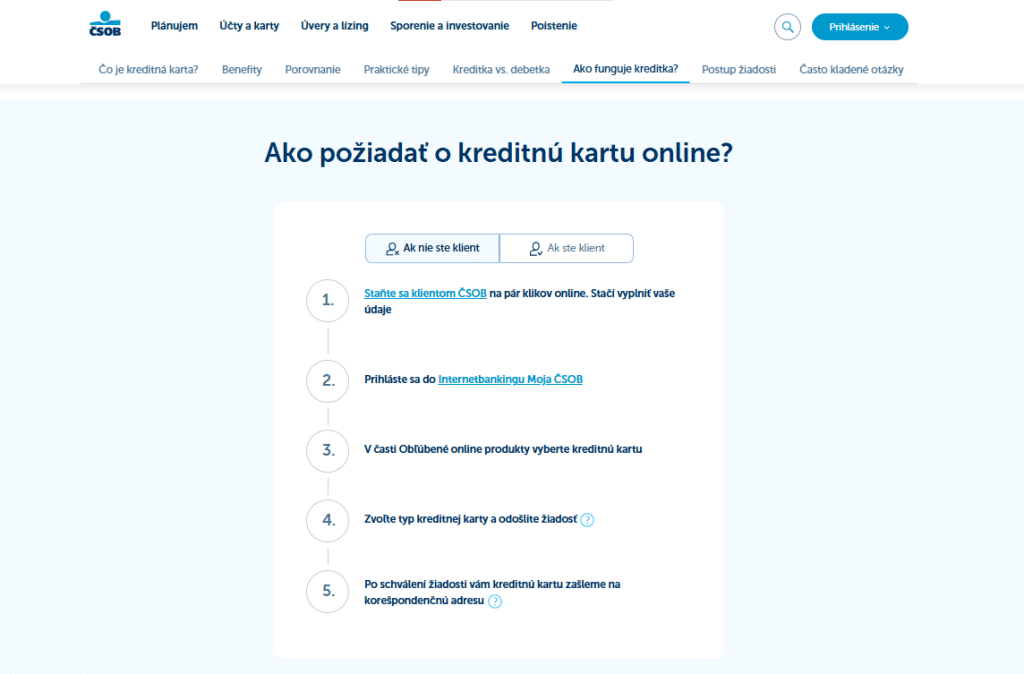Switch to 'Ak ste klient' option
1024x674 pixels.
[567, 248]
